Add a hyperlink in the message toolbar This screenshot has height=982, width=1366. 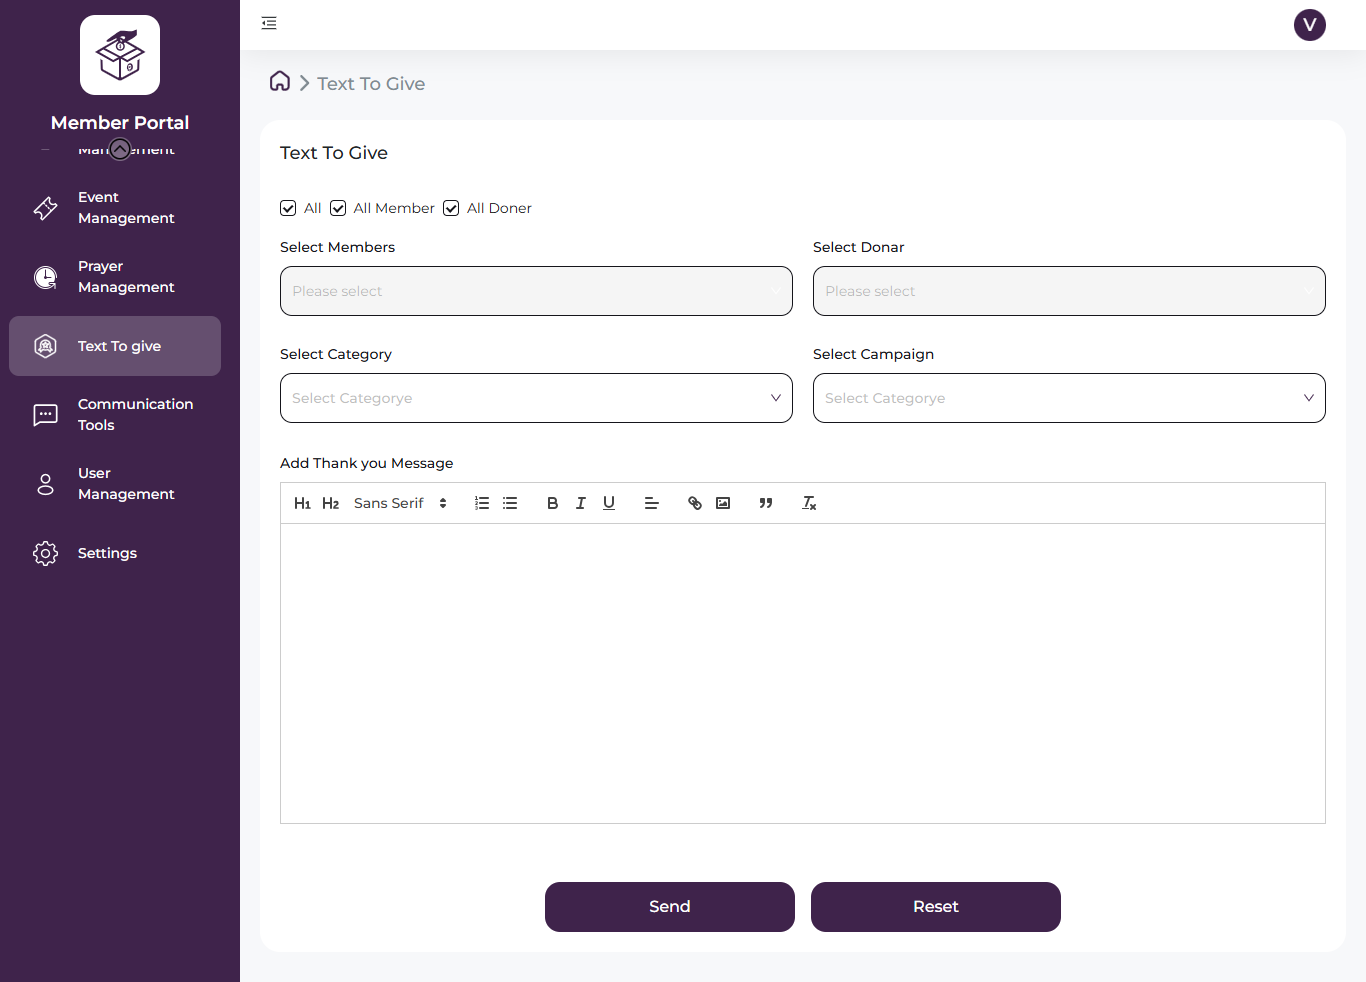point(694,503)
